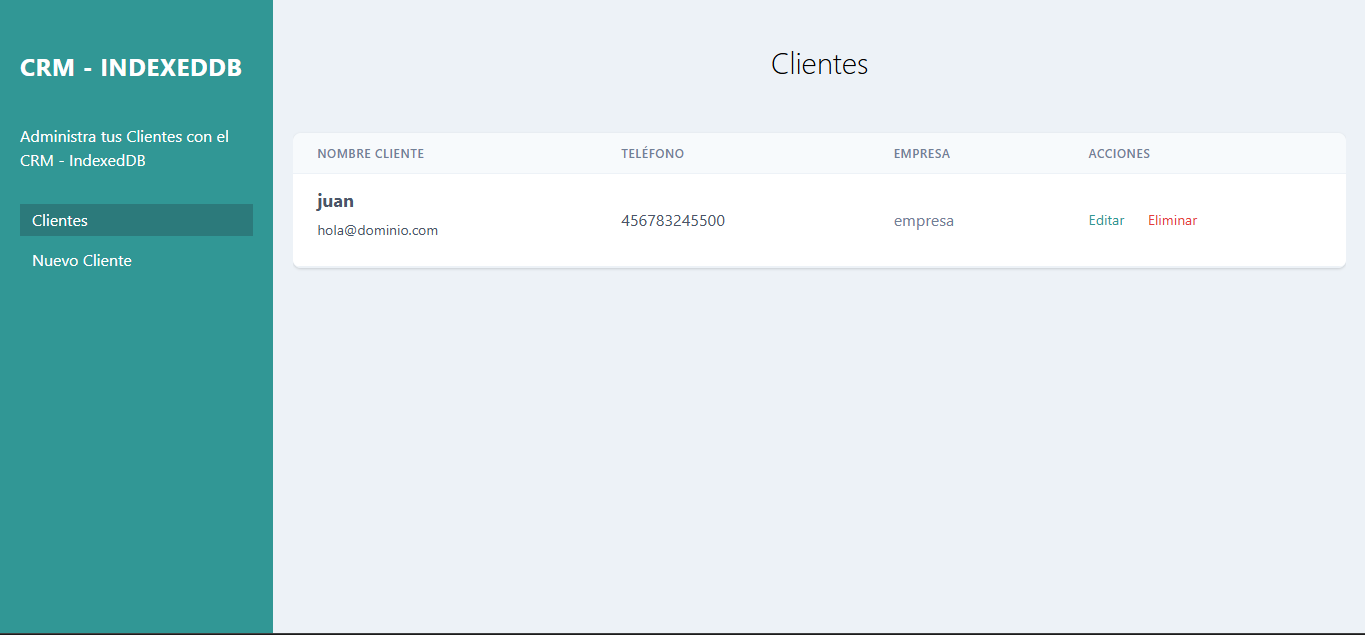
Task: Click the ACCIONES column header
Action: [1119, 154]
